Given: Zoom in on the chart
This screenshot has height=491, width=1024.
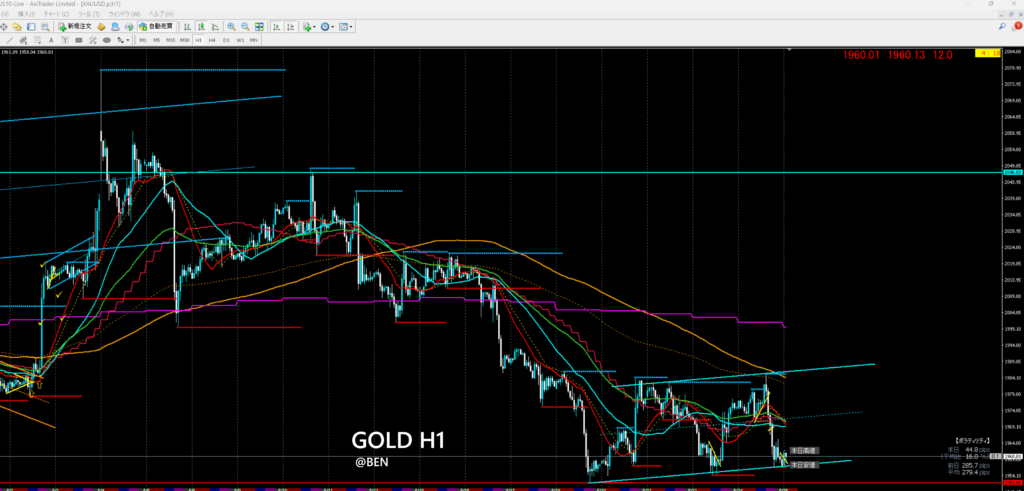Looking at the screenshot, I should click(231, 27).
